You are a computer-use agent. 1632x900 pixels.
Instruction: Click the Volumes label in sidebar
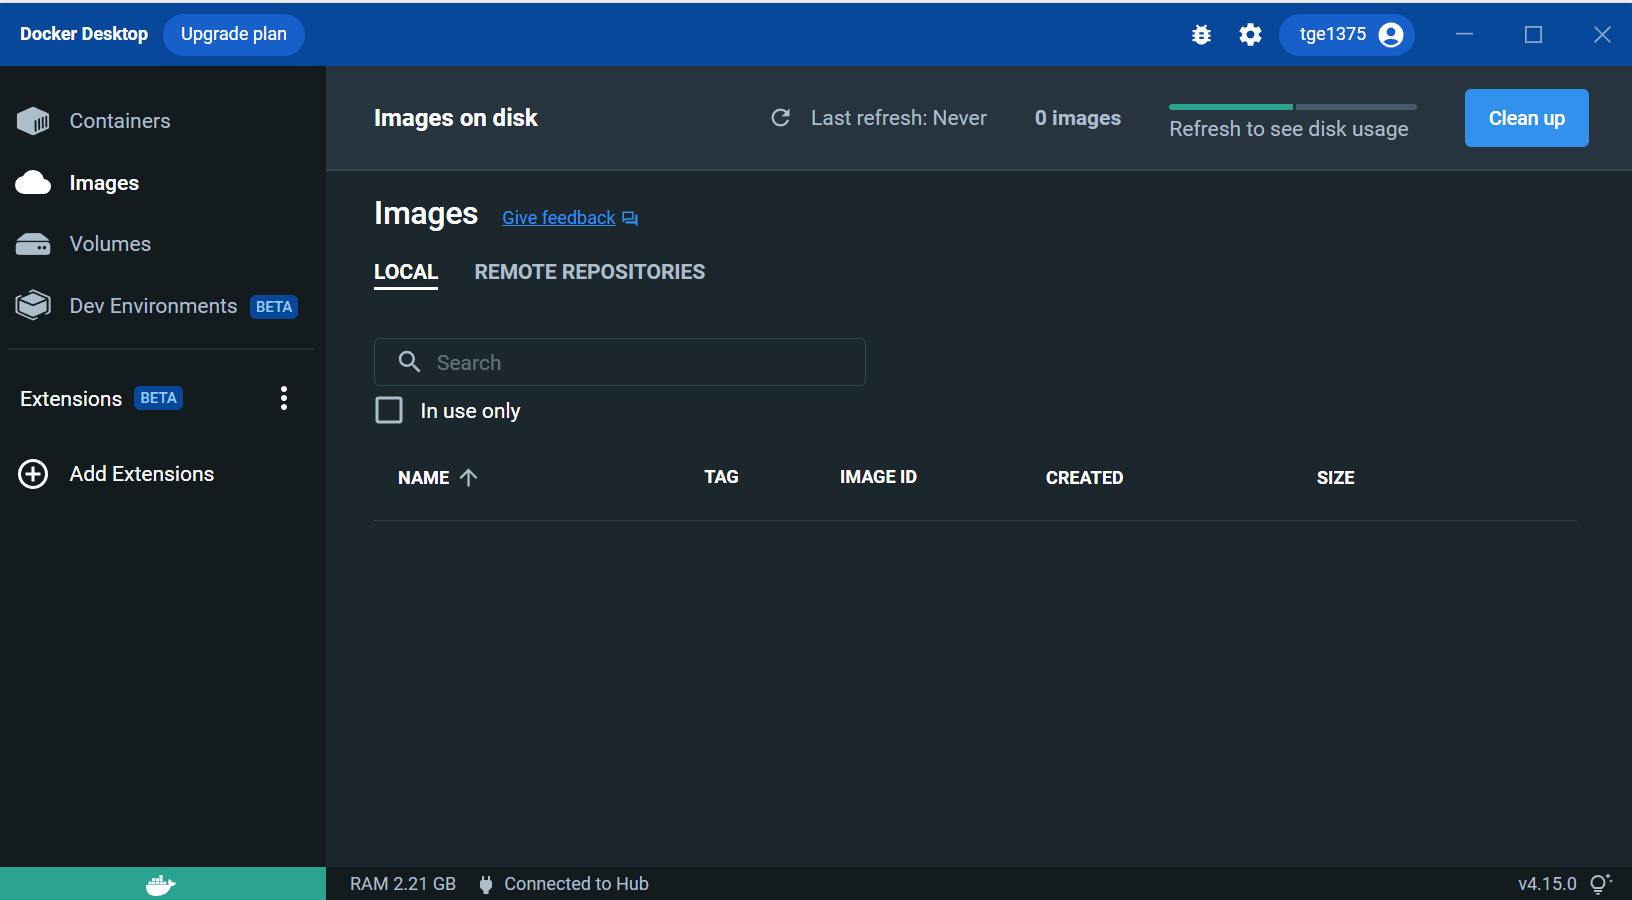(x=110, y=244)
